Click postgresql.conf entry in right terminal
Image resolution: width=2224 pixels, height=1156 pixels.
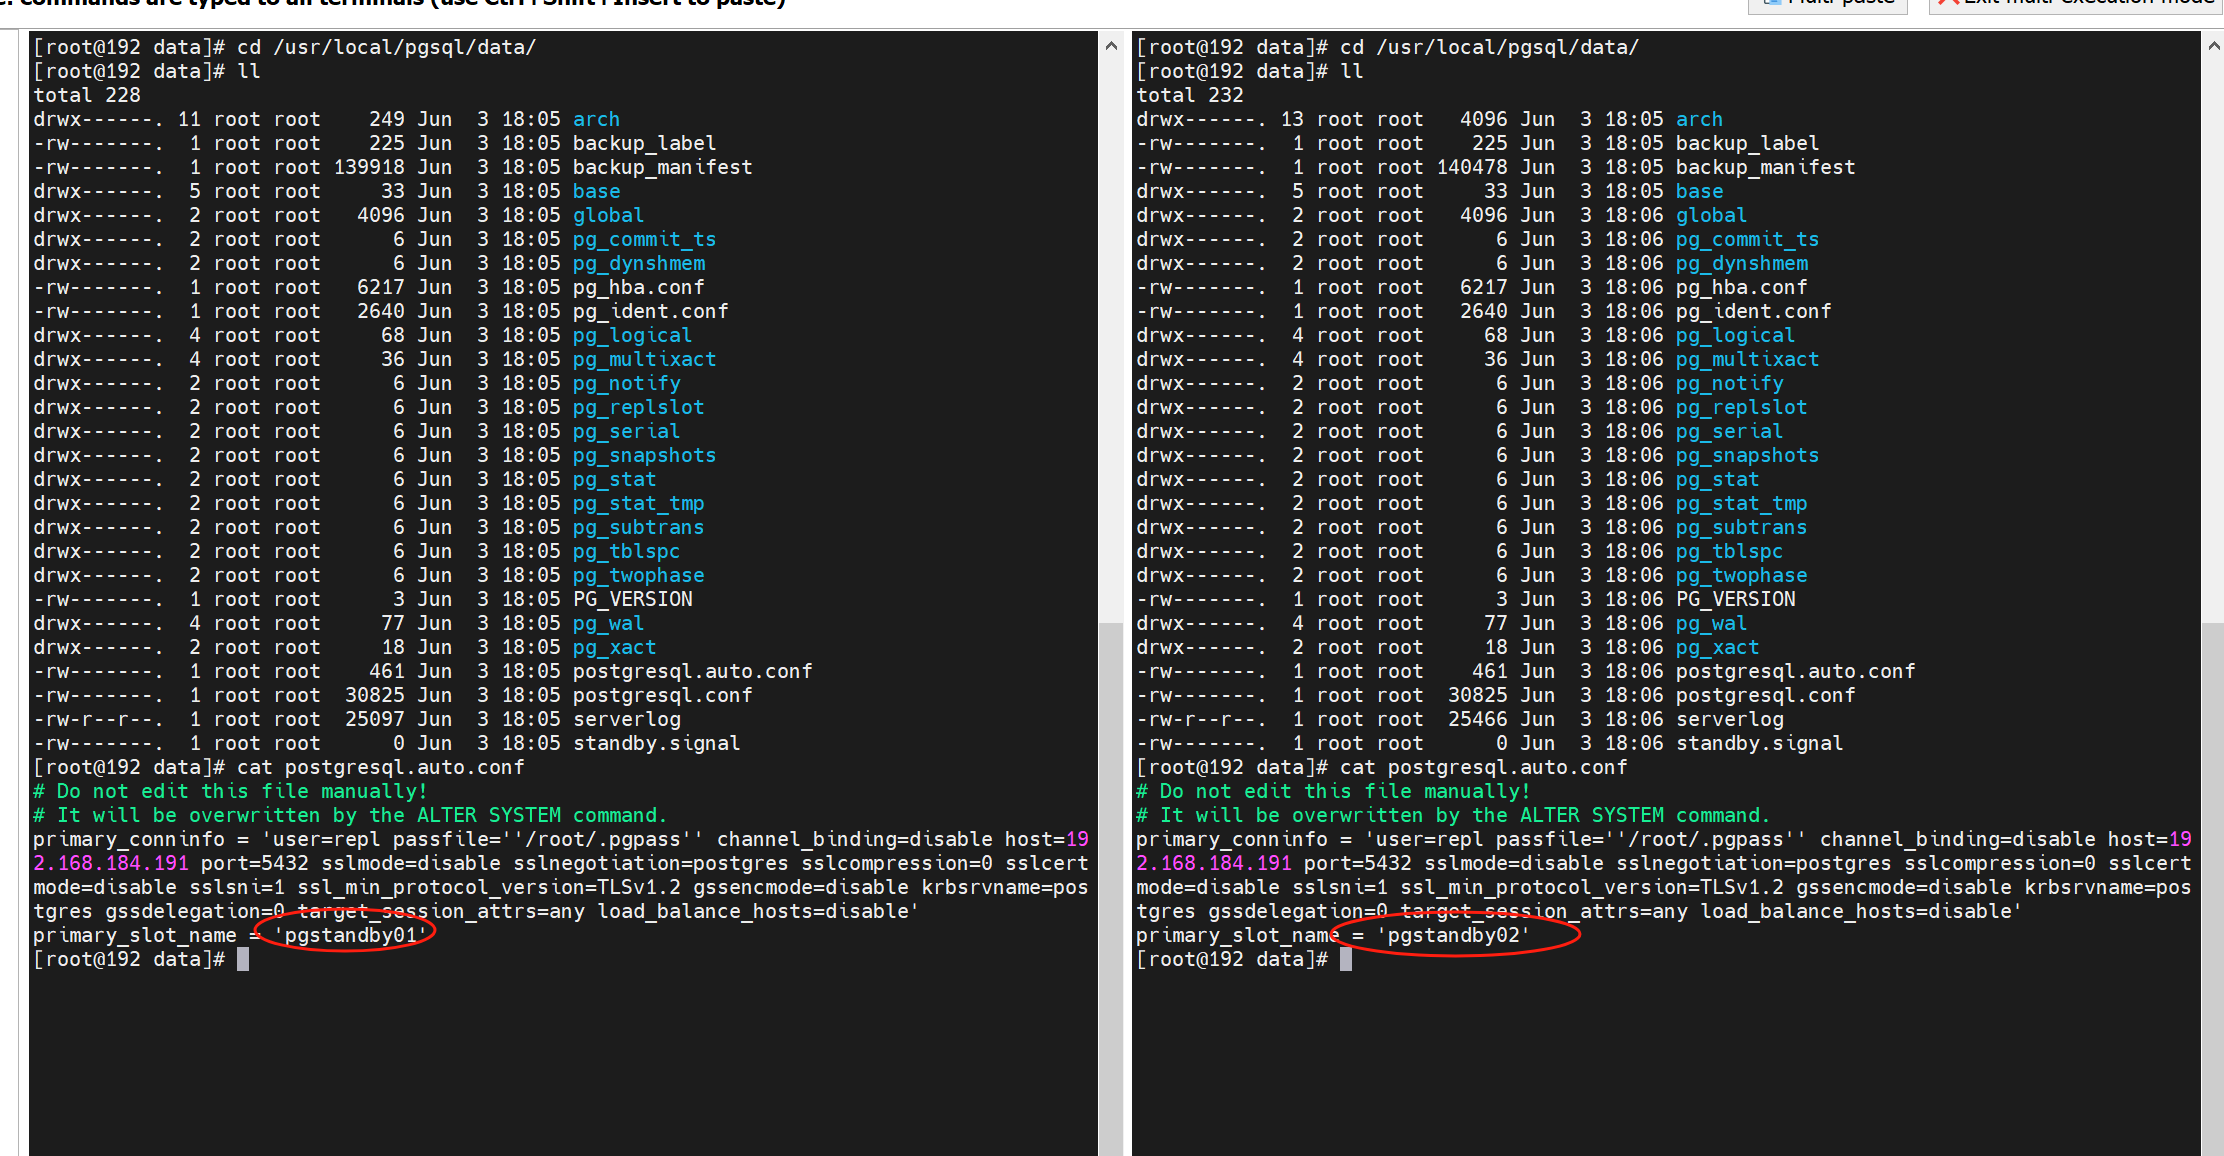1765,695
